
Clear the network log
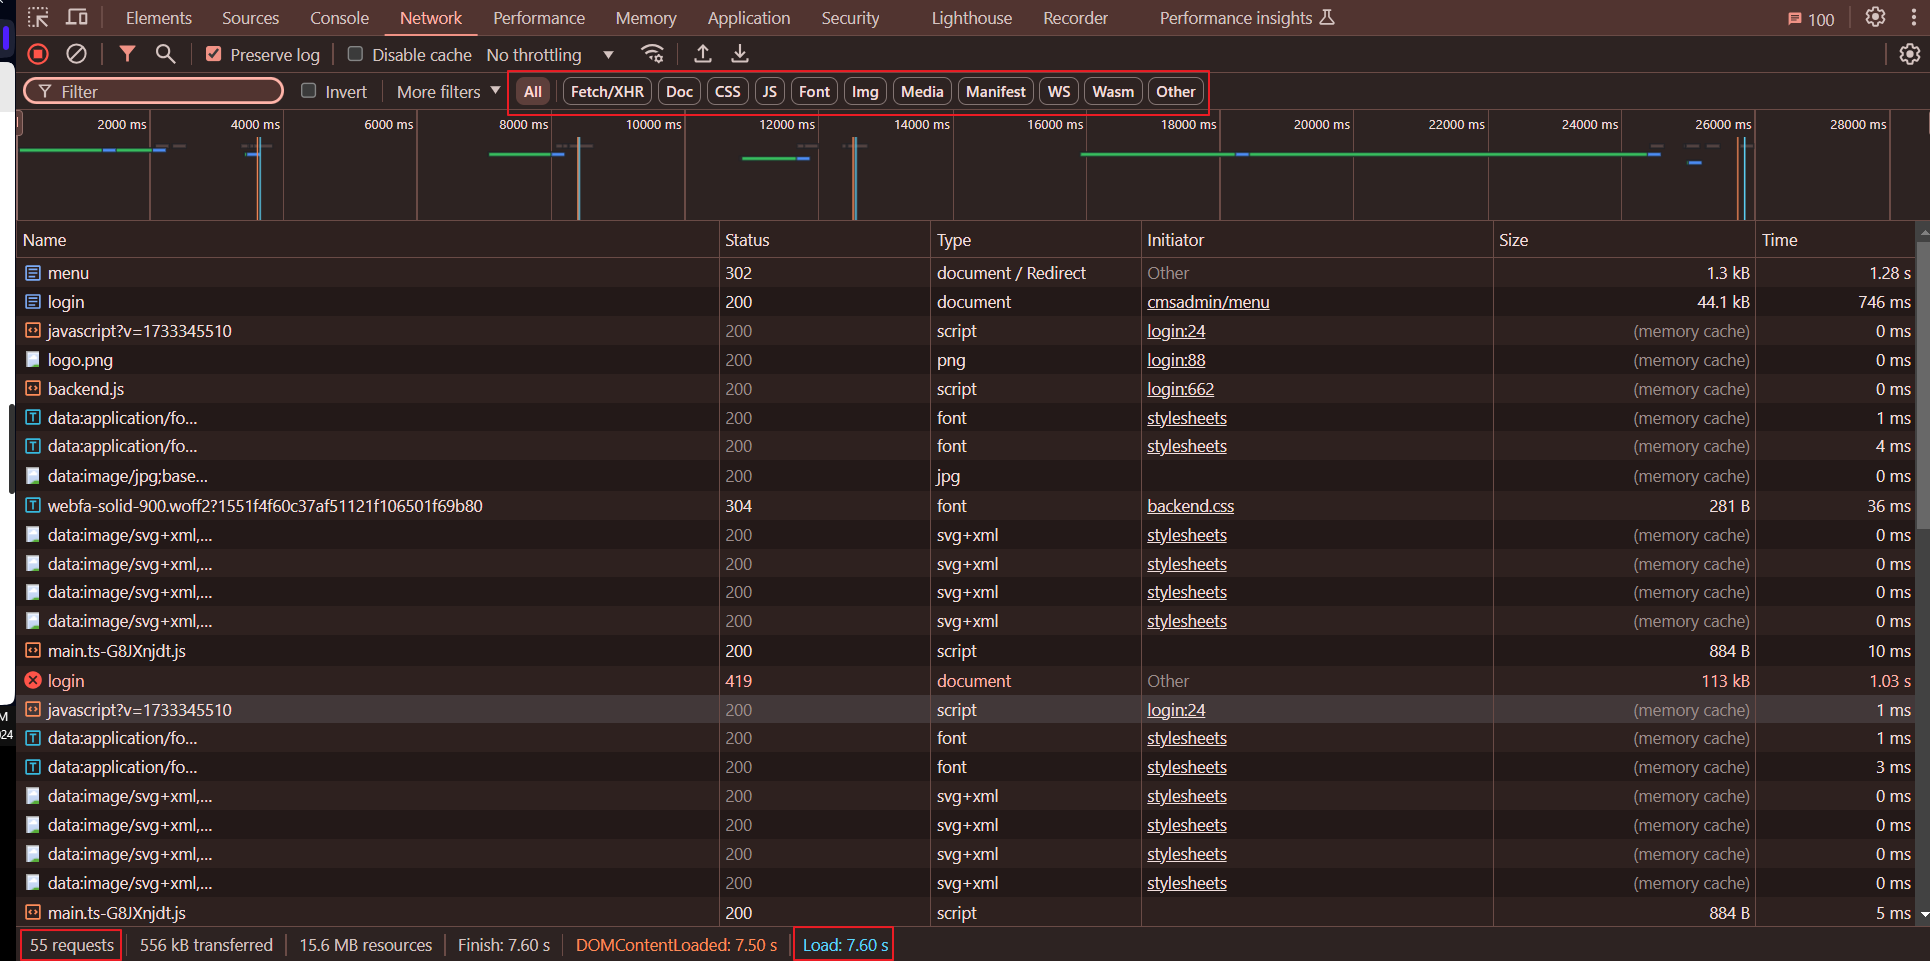[76, 54]
